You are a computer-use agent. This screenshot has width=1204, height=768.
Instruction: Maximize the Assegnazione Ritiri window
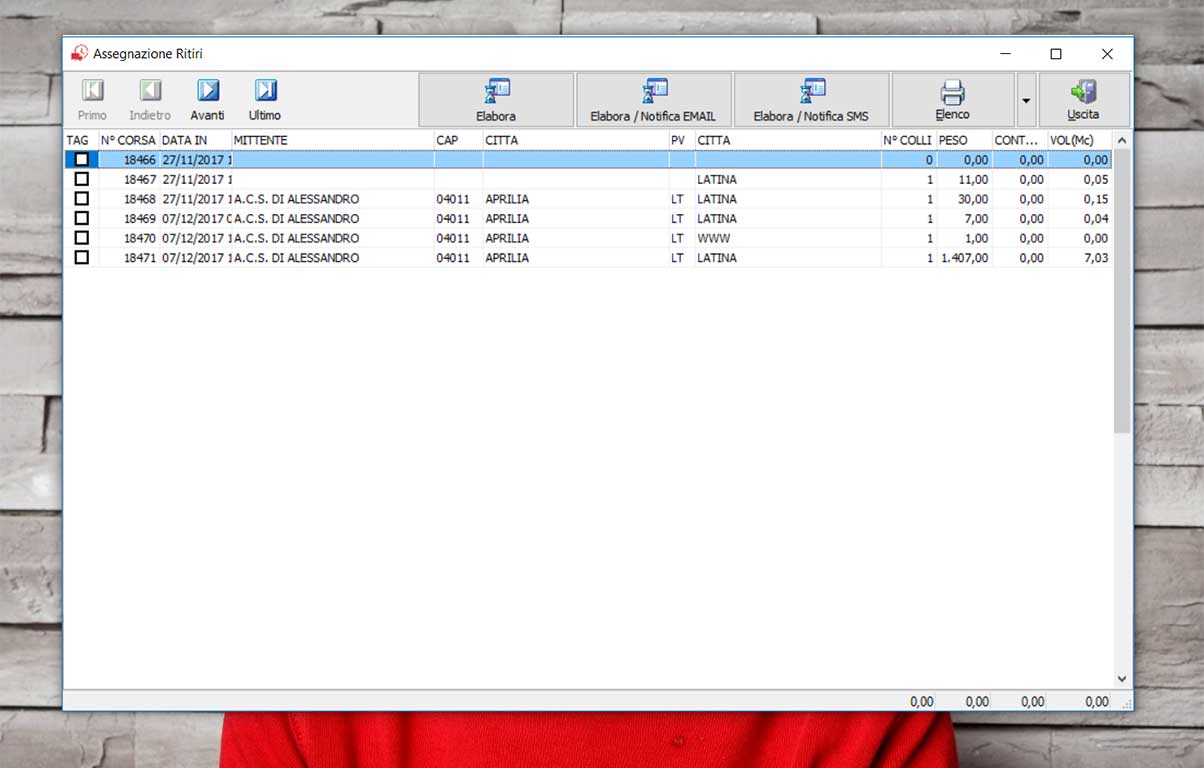pyautogui.click(x=1056, y=54)
